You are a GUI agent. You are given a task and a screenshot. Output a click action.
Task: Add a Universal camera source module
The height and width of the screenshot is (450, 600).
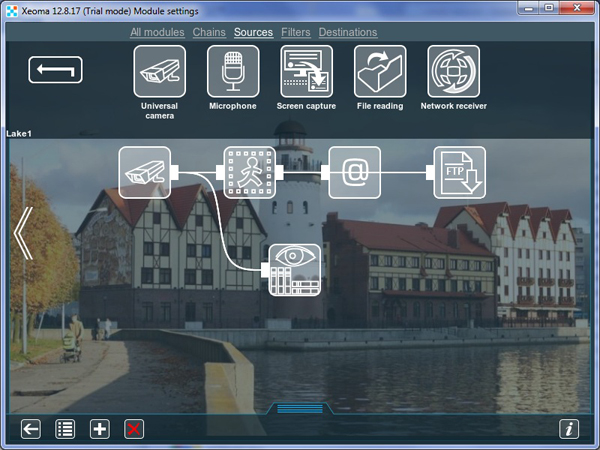click(x=160, y=71)
